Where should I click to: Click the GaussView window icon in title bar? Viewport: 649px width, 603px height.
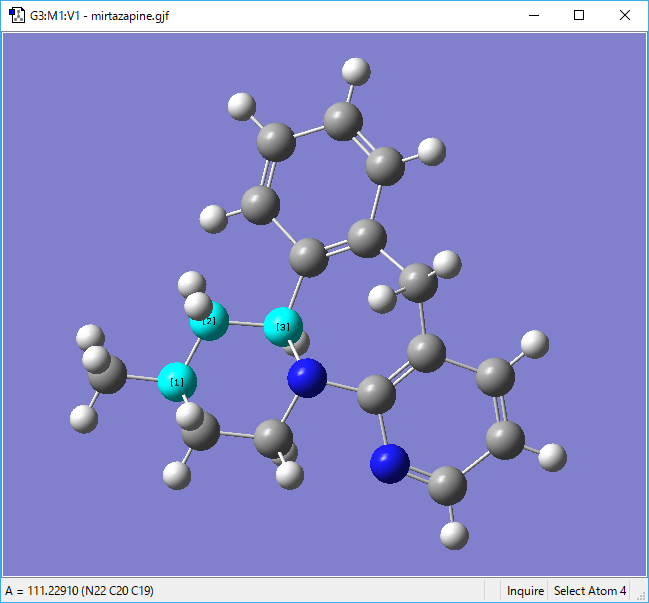17,16
